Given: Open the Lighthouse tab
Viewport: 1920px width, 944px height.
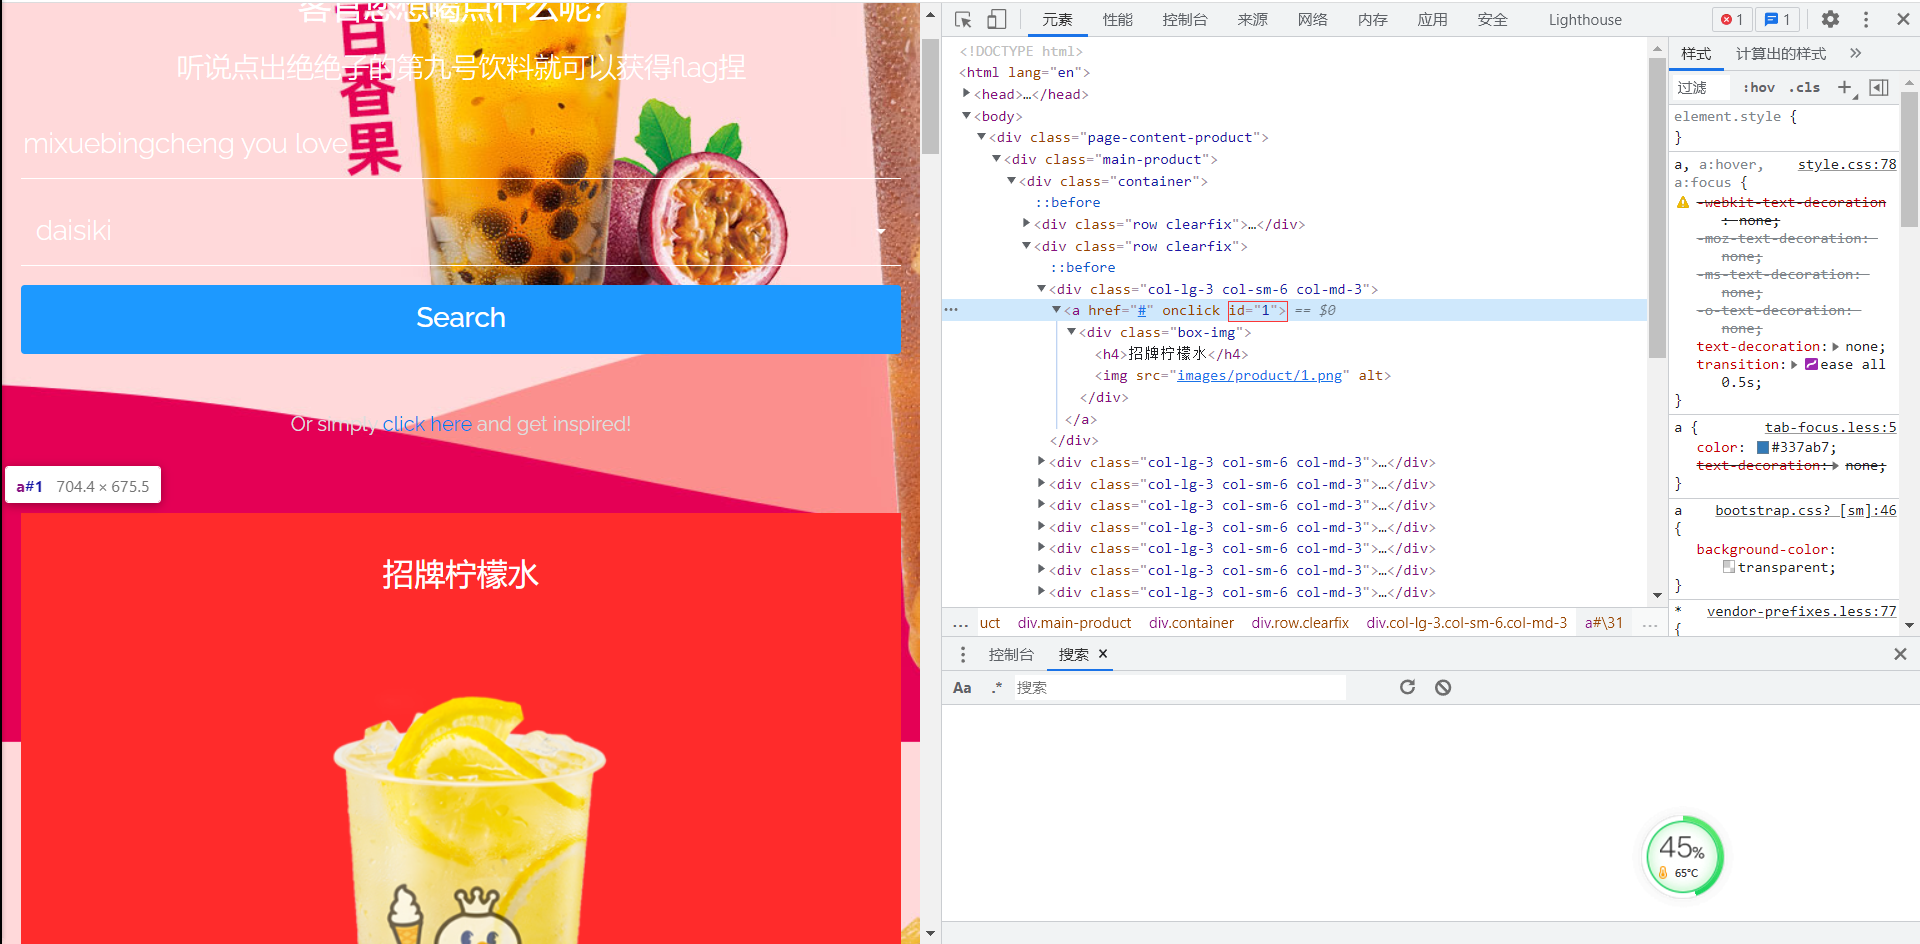Looking at the screenshot, I should 1585,19.
